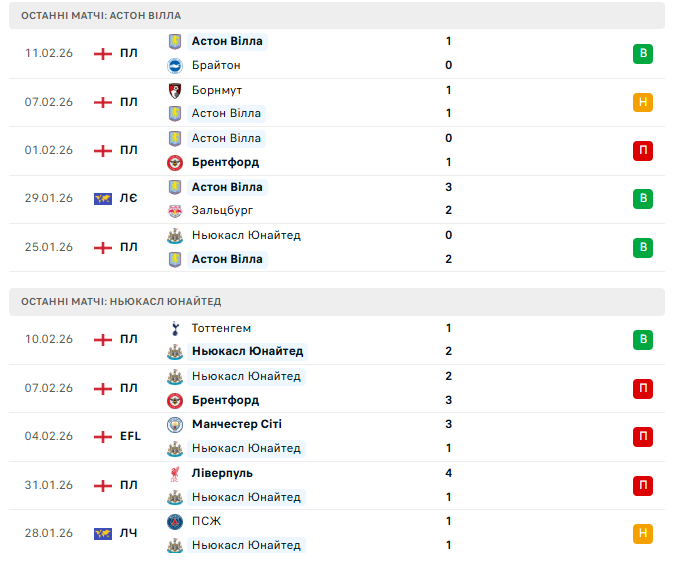
Task: Click red loss badge for 01.02.26 match
Action: (x=643, y=150)
